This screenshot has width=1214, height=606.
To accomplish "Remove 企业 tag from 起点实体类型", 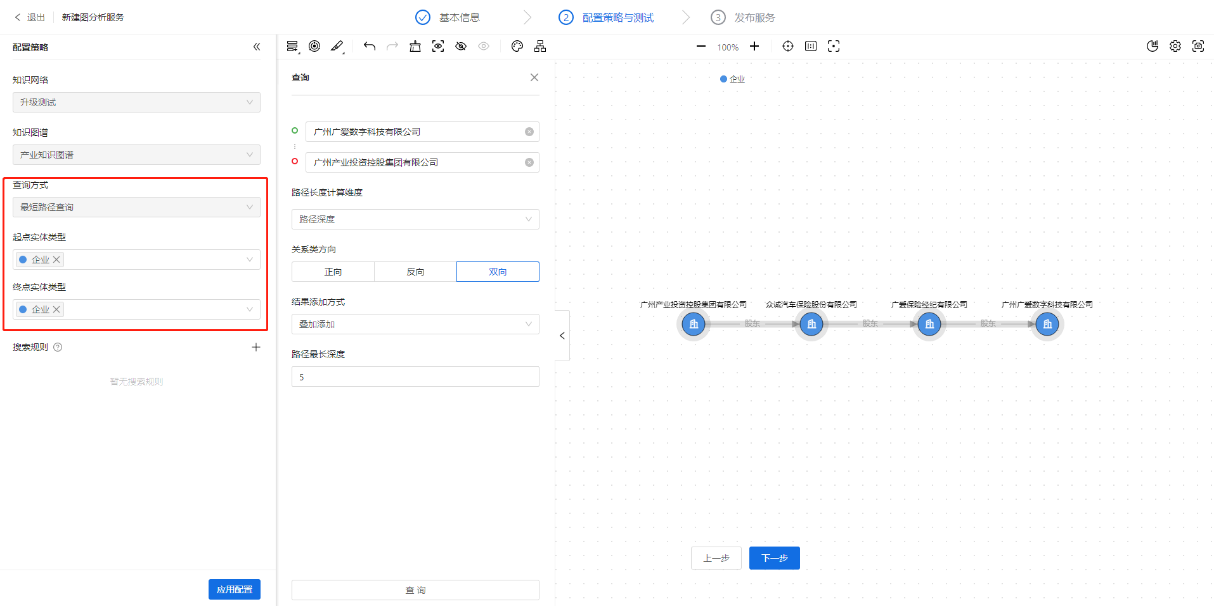I will [x=57, y=259].
